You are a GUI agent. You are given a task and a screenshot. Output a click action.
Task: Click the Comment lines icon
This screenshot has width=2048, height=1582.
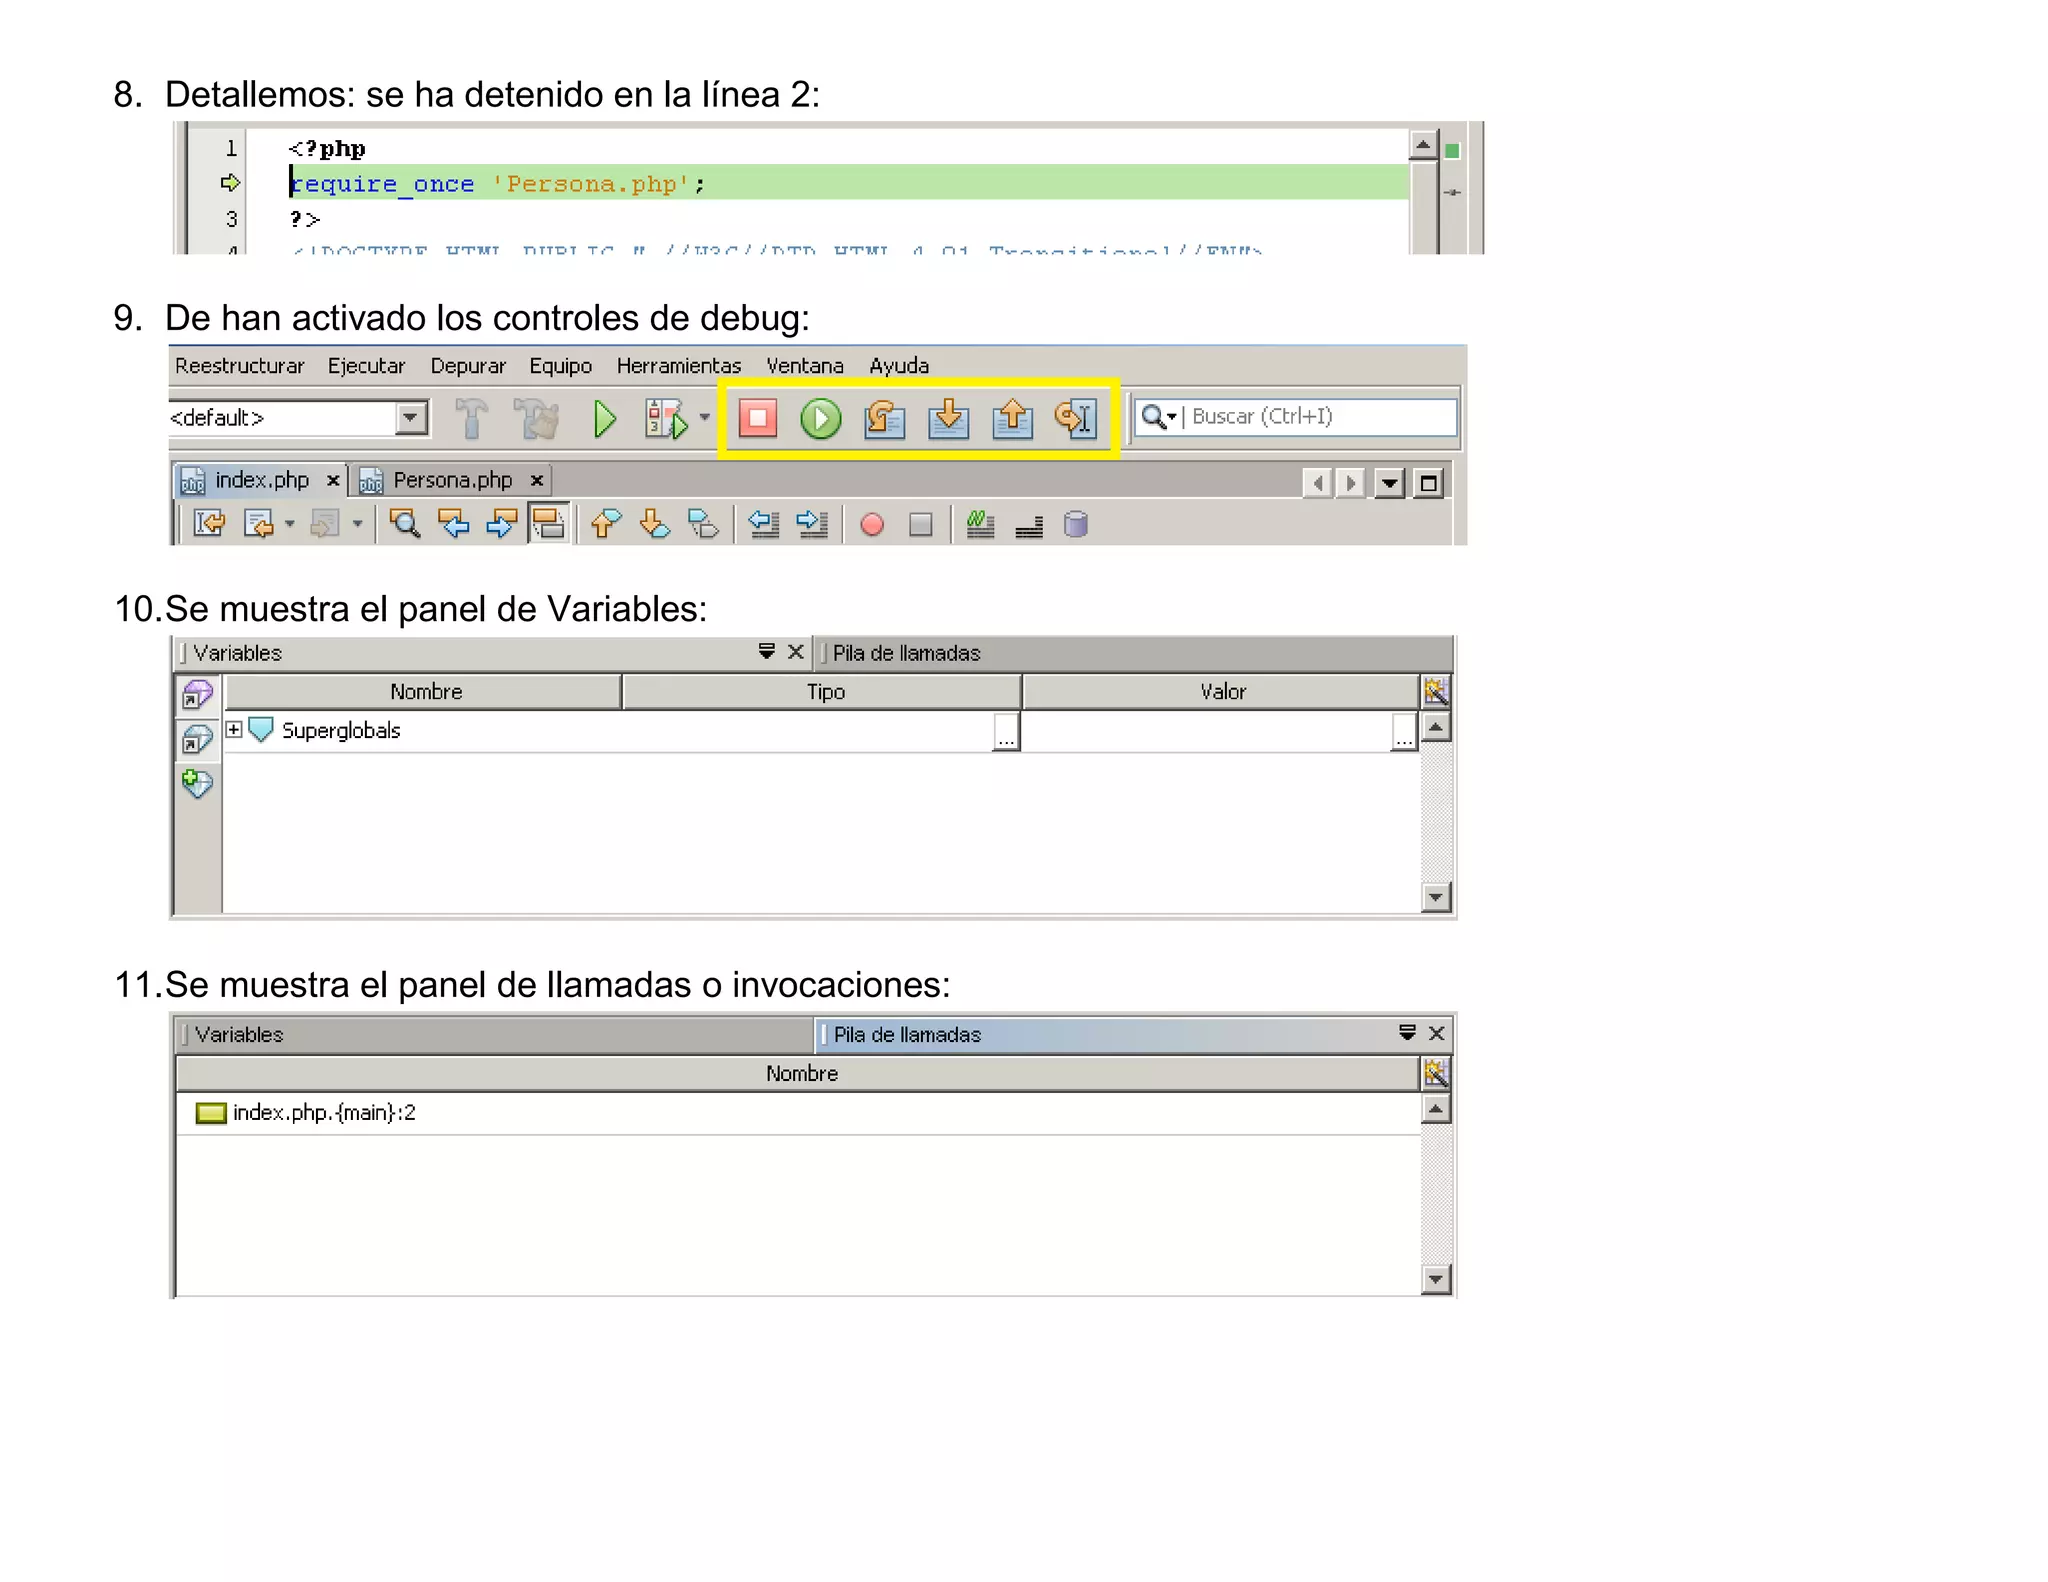980,524
